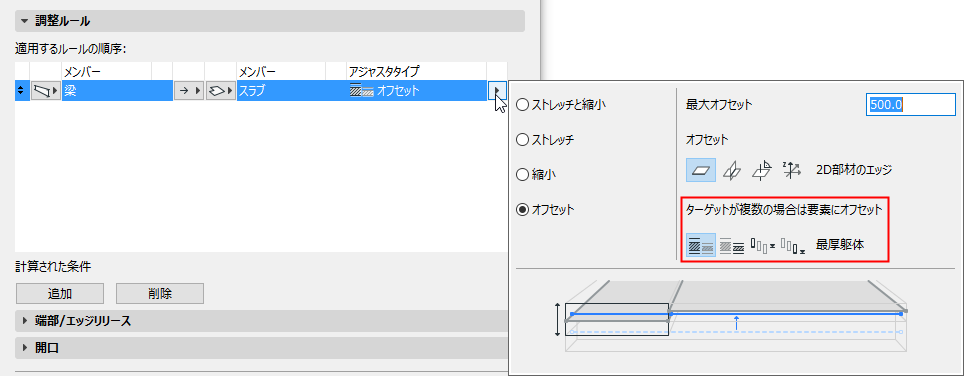
Task: Click the reorder handle of the 梁 rule row
Action: [21, 91]
